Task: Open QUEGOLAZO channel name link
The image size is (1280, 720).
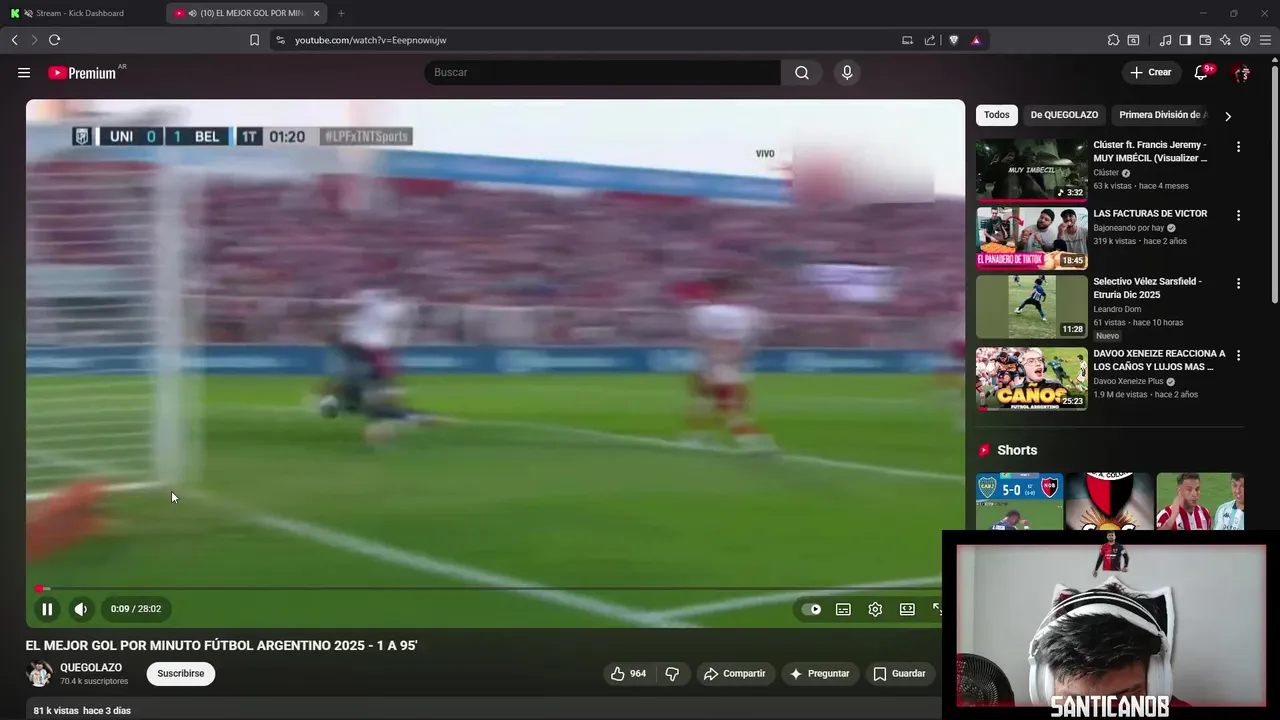Action: point(91,667)
